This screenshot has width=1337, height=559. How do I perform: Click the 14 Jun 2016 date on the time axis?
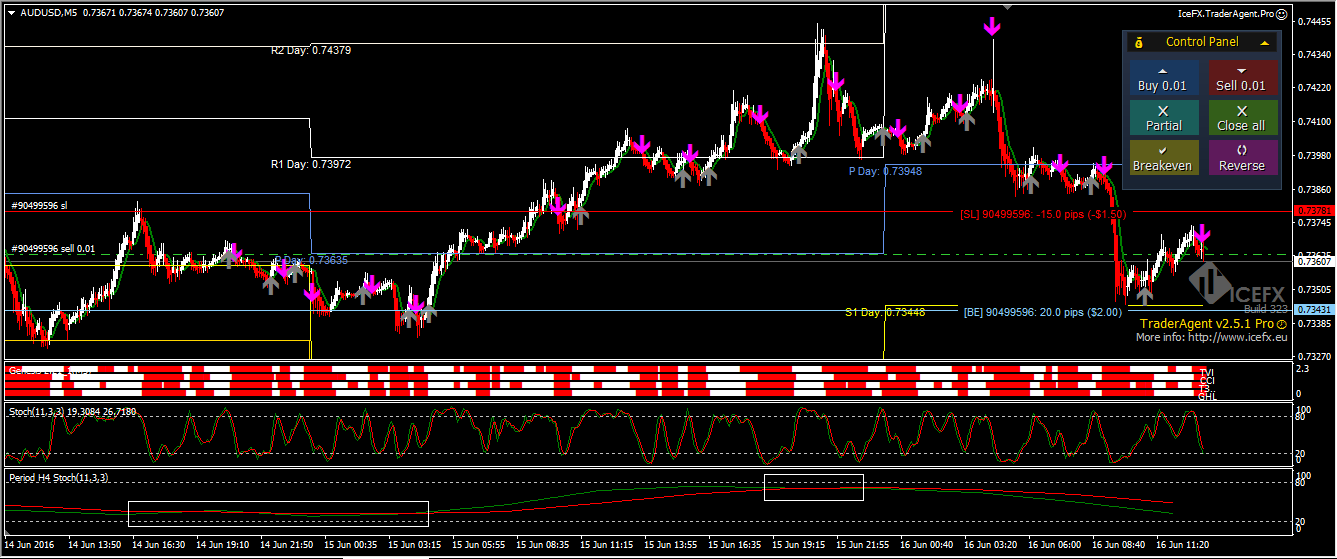(x=31, y=546)
